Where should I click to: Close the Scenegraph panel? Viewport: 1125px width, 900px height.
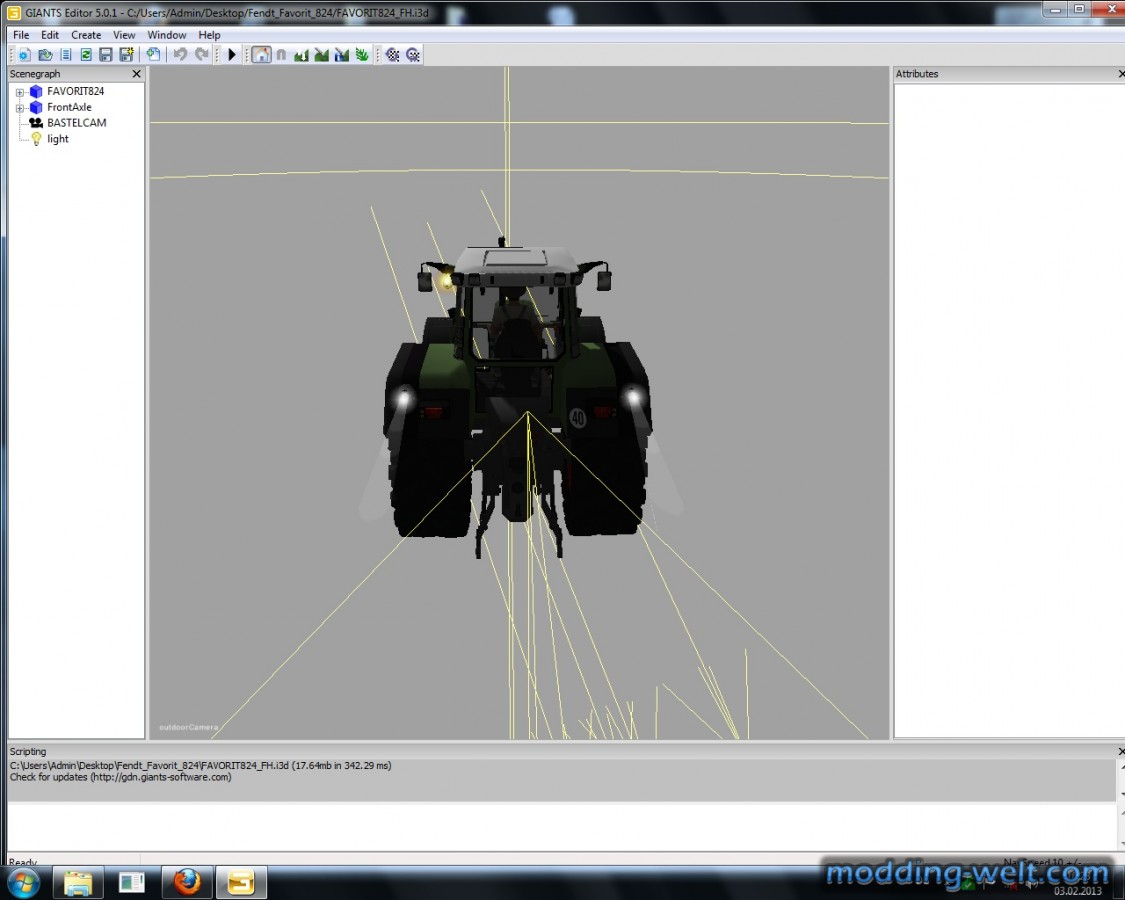point(136,74)
